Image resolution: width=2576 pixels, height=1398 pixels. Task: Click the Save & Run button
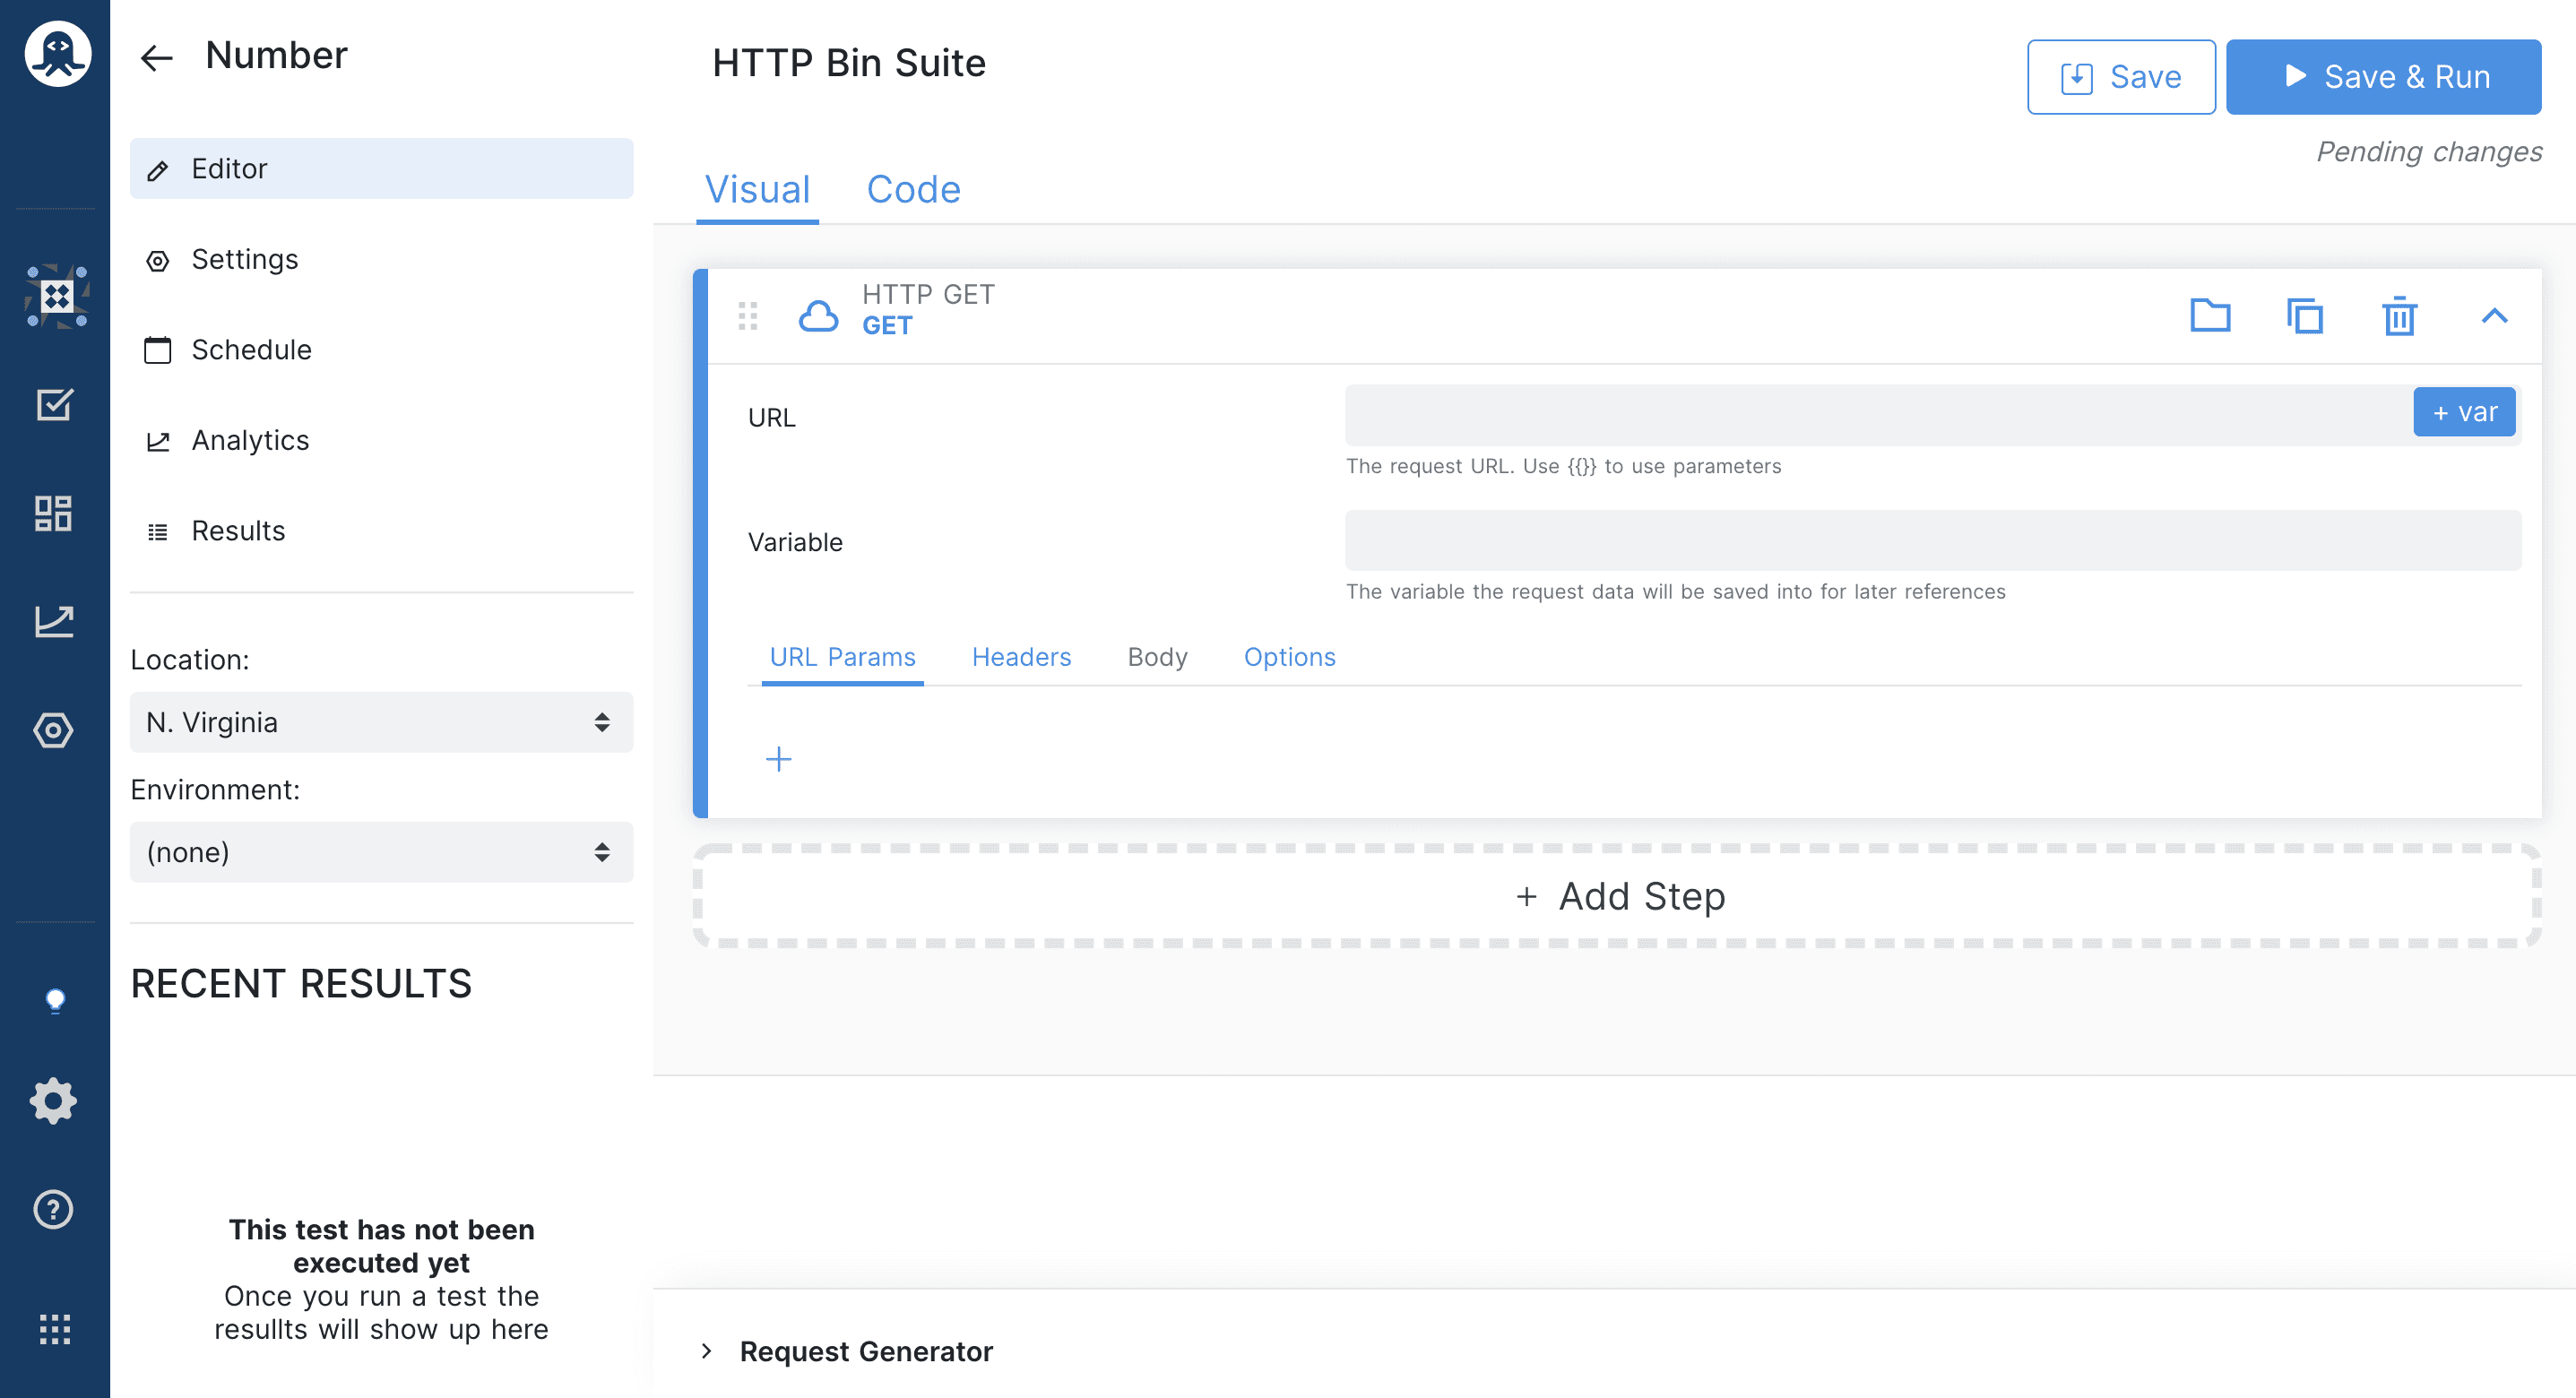pos(2383,77)
